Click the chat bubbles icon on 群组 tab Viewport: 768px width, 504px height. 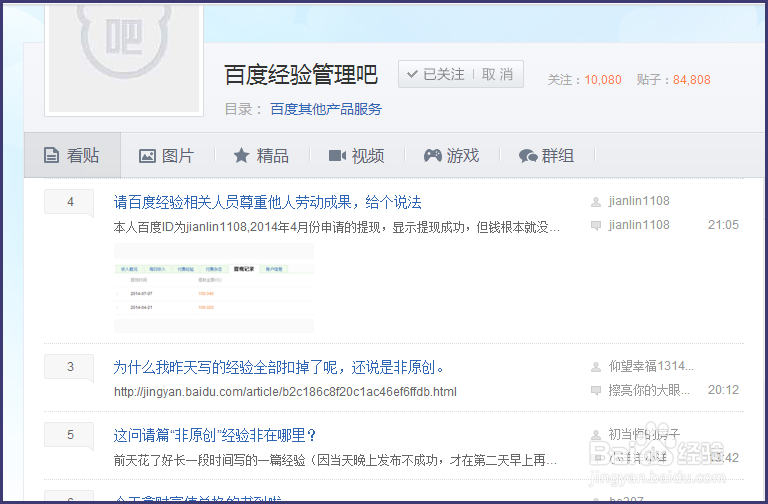pos(528,156)
